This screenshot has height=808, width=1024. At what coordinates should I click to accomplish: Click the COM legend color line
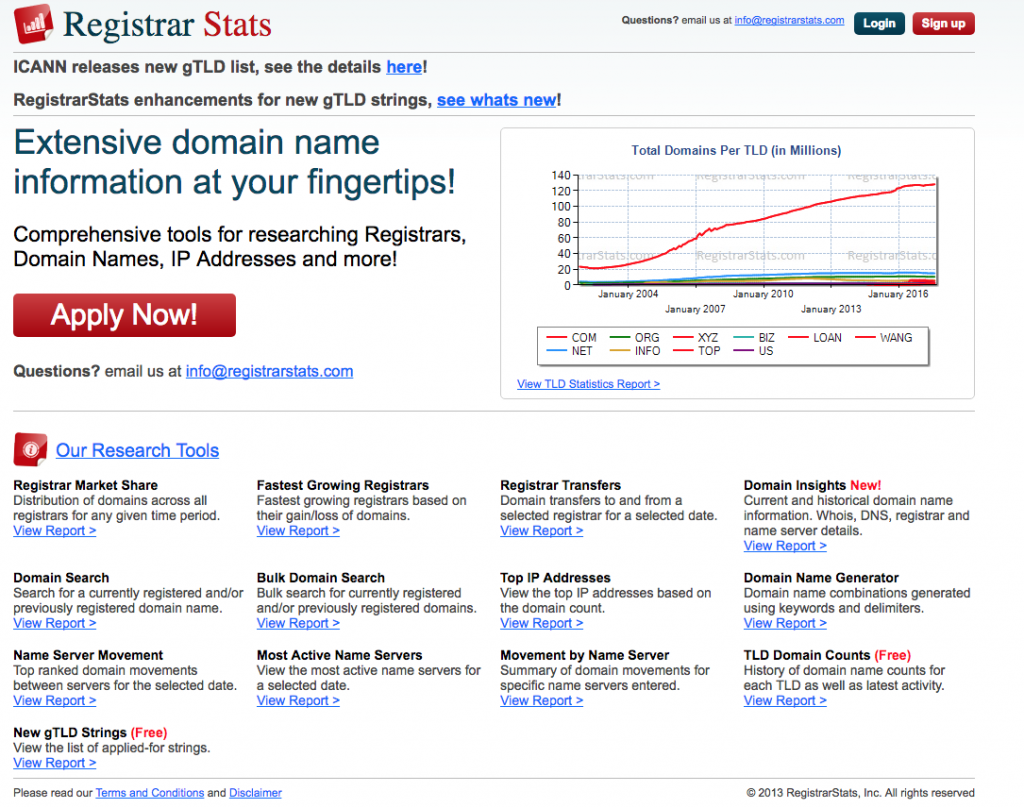pos(556,338)
